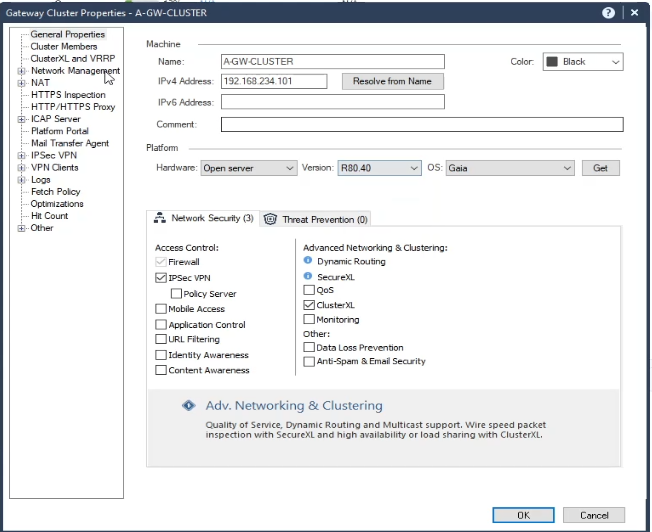Switch to the Threat Prevention (0) tab
This screenshot has width=652, height=532.
(x=315, y=219)
